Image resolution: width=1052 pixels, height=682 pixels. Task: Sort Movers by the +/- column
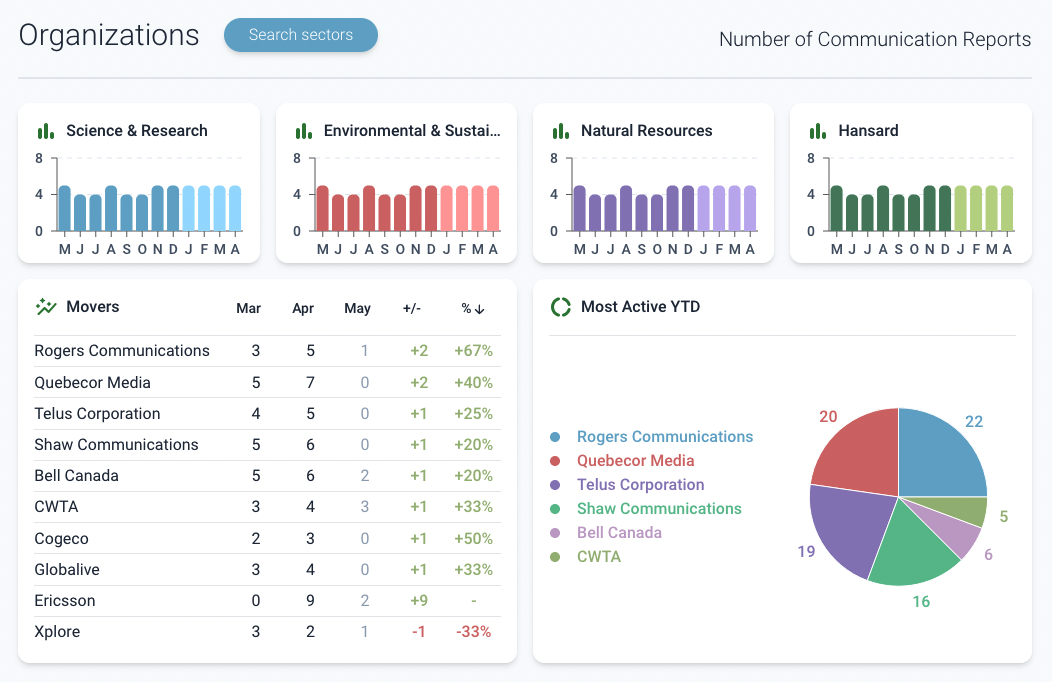coord(411,308)
